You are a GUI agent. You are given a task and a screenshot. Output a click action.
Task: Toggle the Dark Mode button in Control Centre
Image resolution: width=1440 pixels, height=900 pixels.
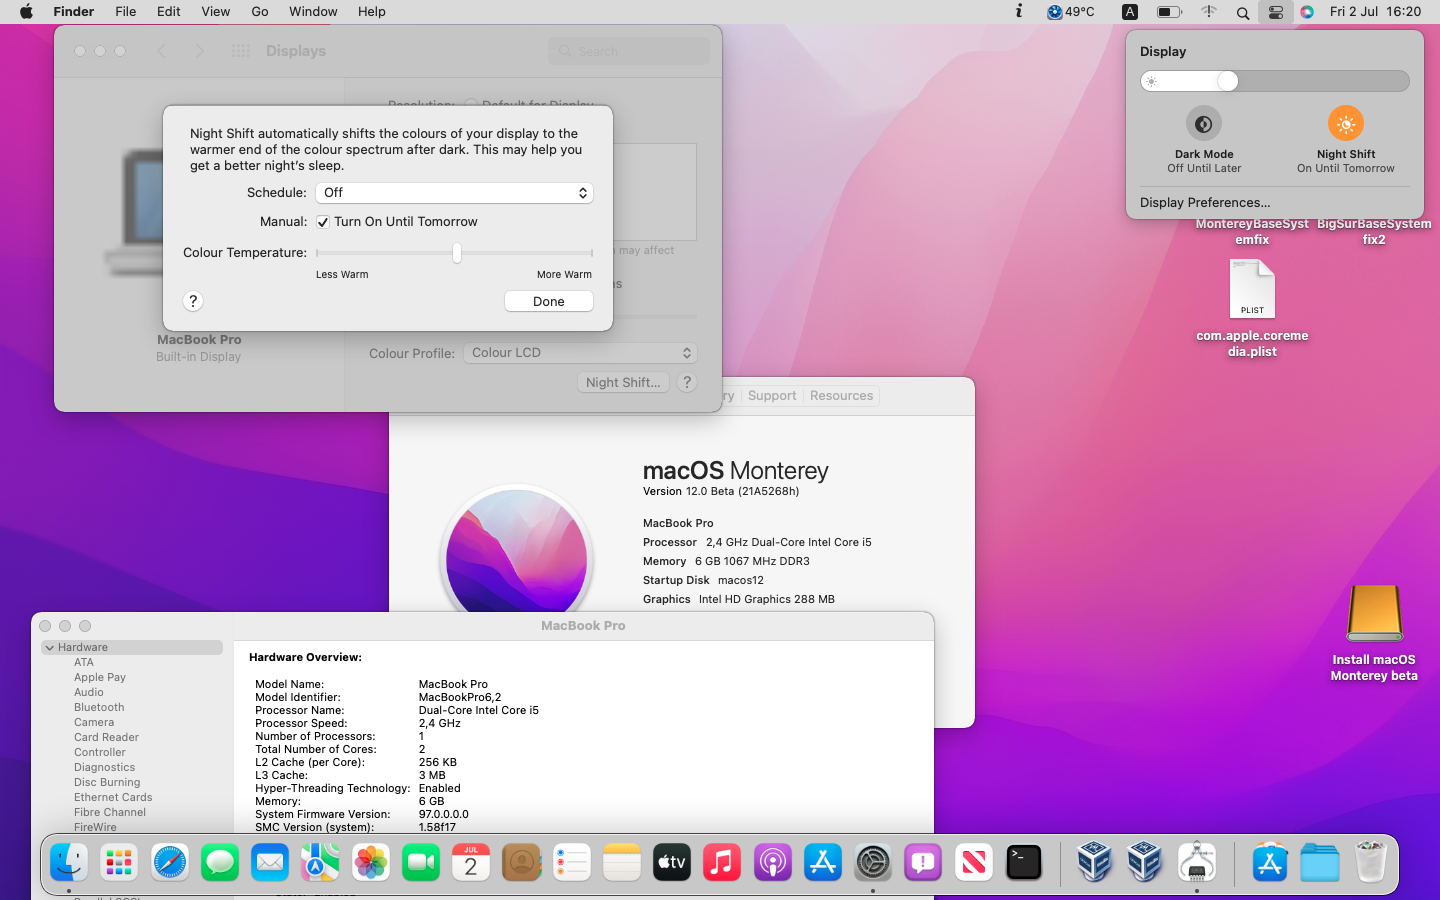tap(1203, 124)
